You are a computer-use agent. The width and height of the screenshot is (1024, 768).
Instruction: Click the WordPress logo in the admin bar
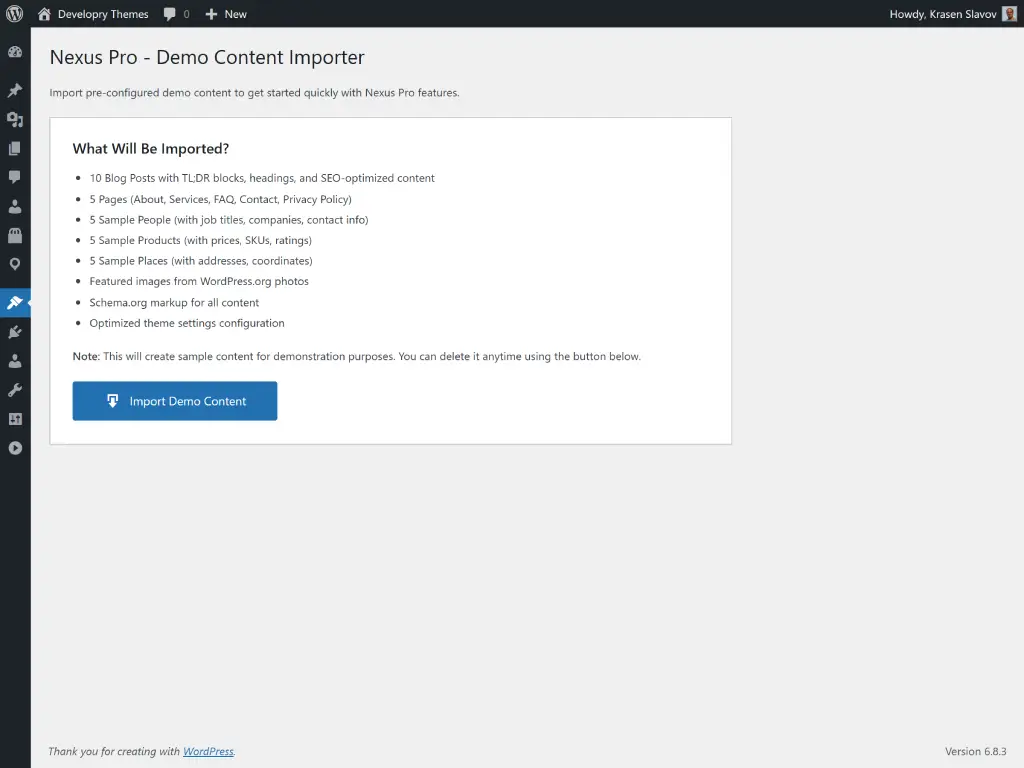coord(15,14)
